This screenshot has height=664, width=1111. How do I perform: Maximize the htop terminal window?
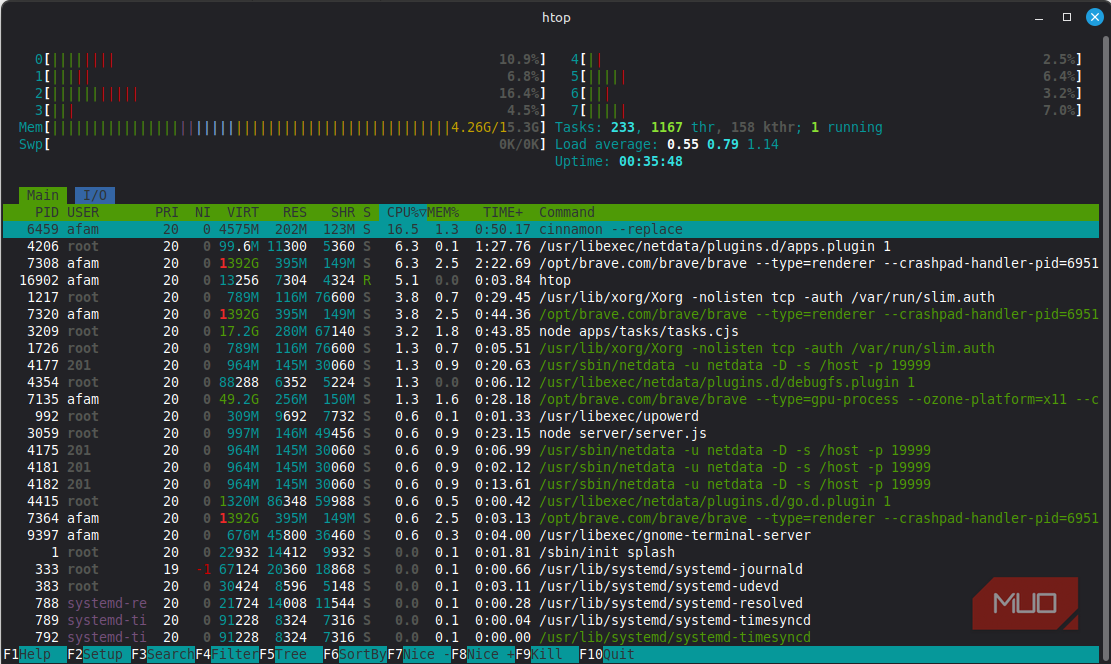[1066, 17]
